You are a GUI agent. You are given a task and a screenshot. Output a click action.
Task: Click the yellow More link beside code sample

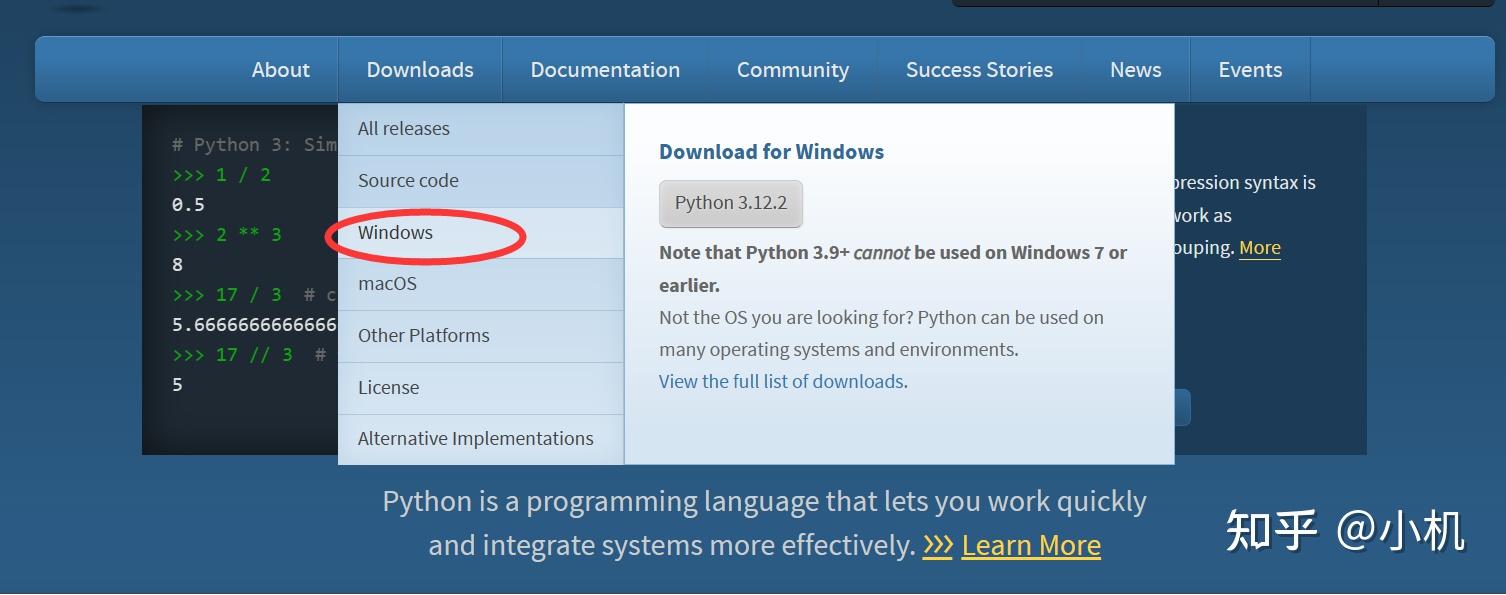click(x=1260, y=248)
